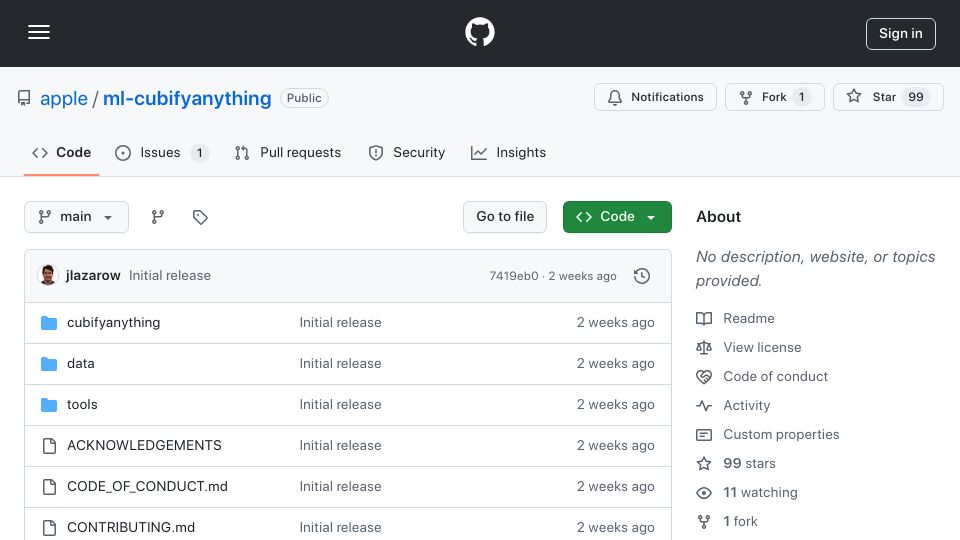
Task: Click the Activity pulse icon
Action: coord(704,405)
